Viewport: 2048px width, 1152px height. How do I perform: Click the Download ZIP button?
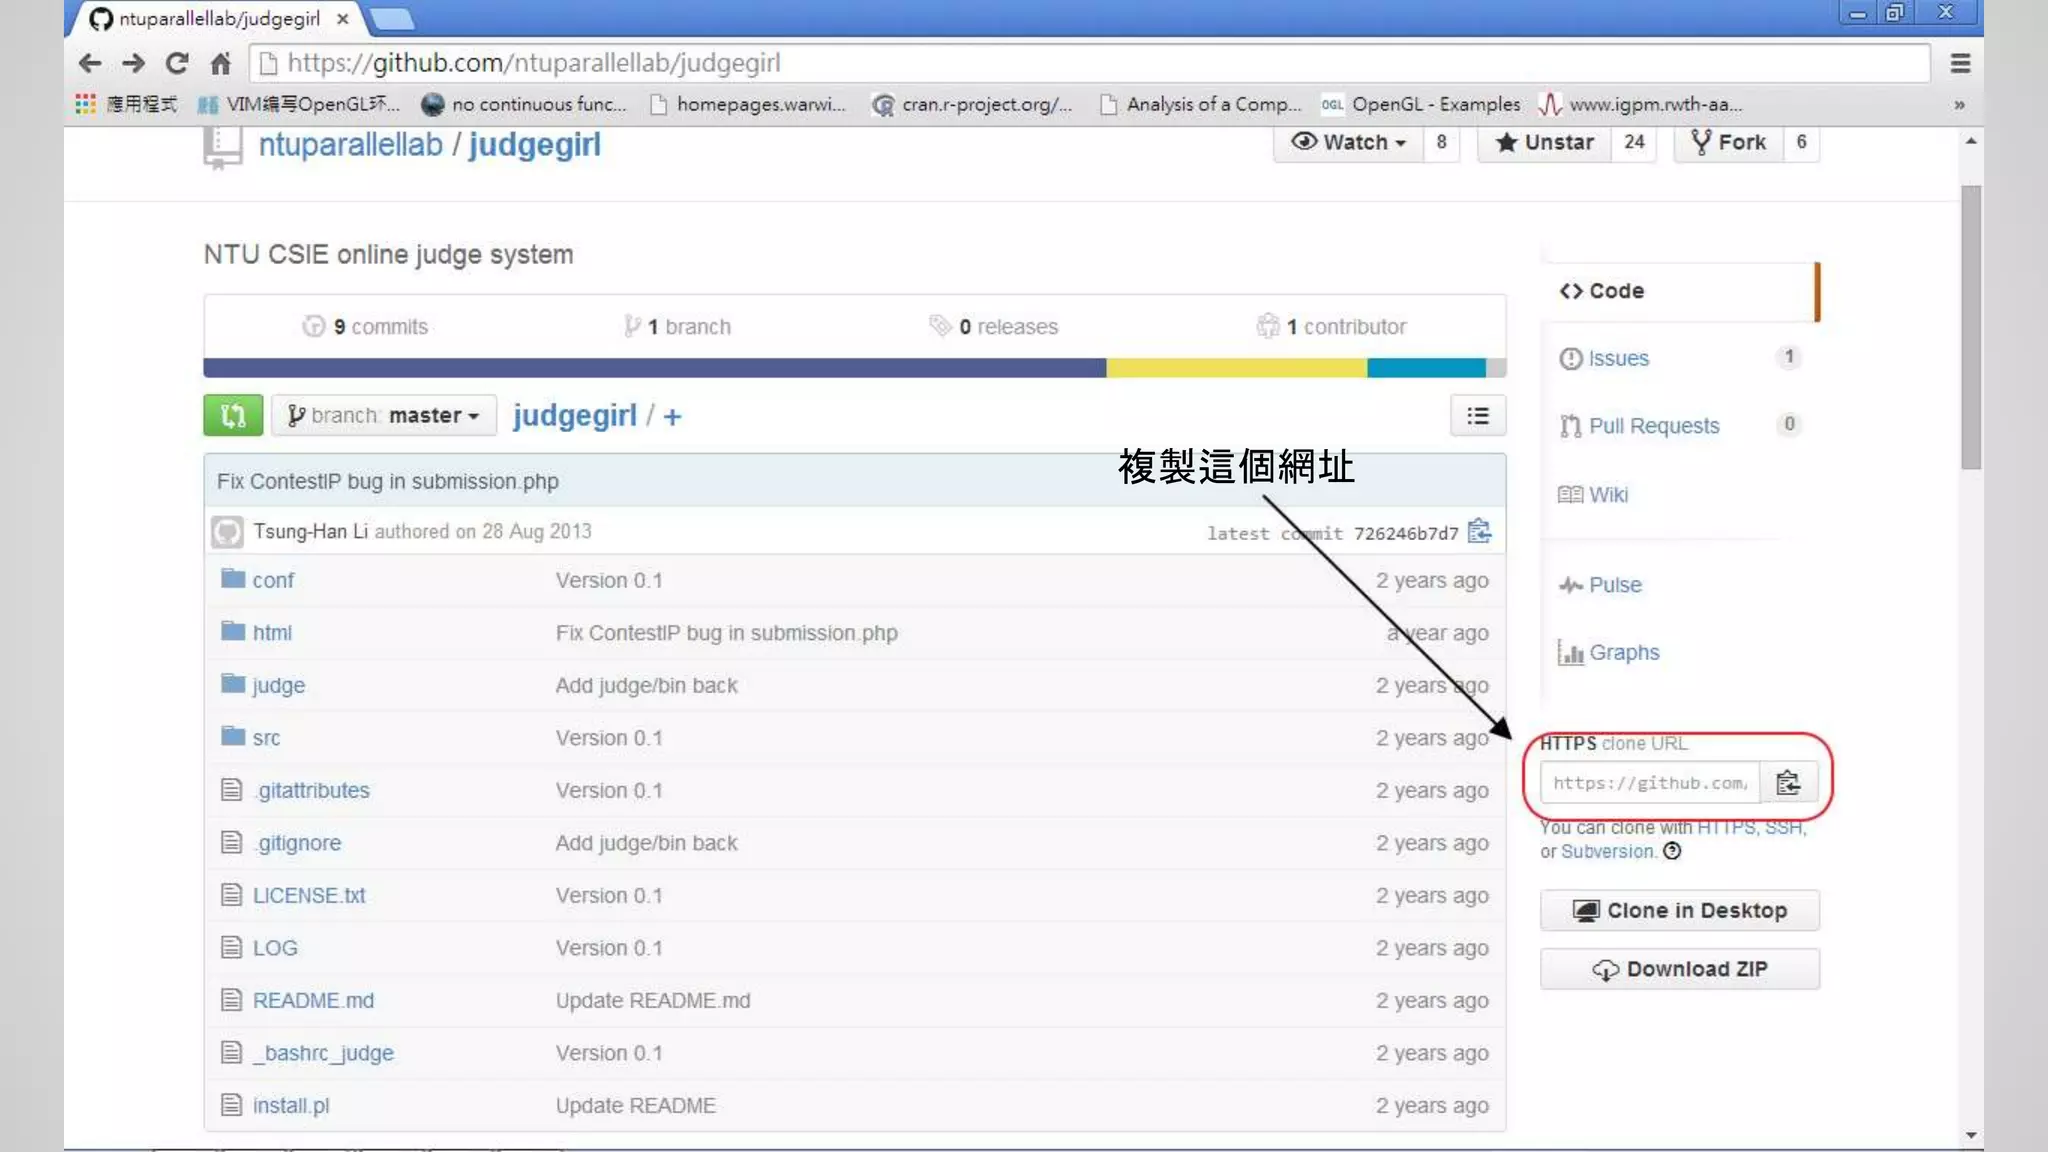point(1679,969)
